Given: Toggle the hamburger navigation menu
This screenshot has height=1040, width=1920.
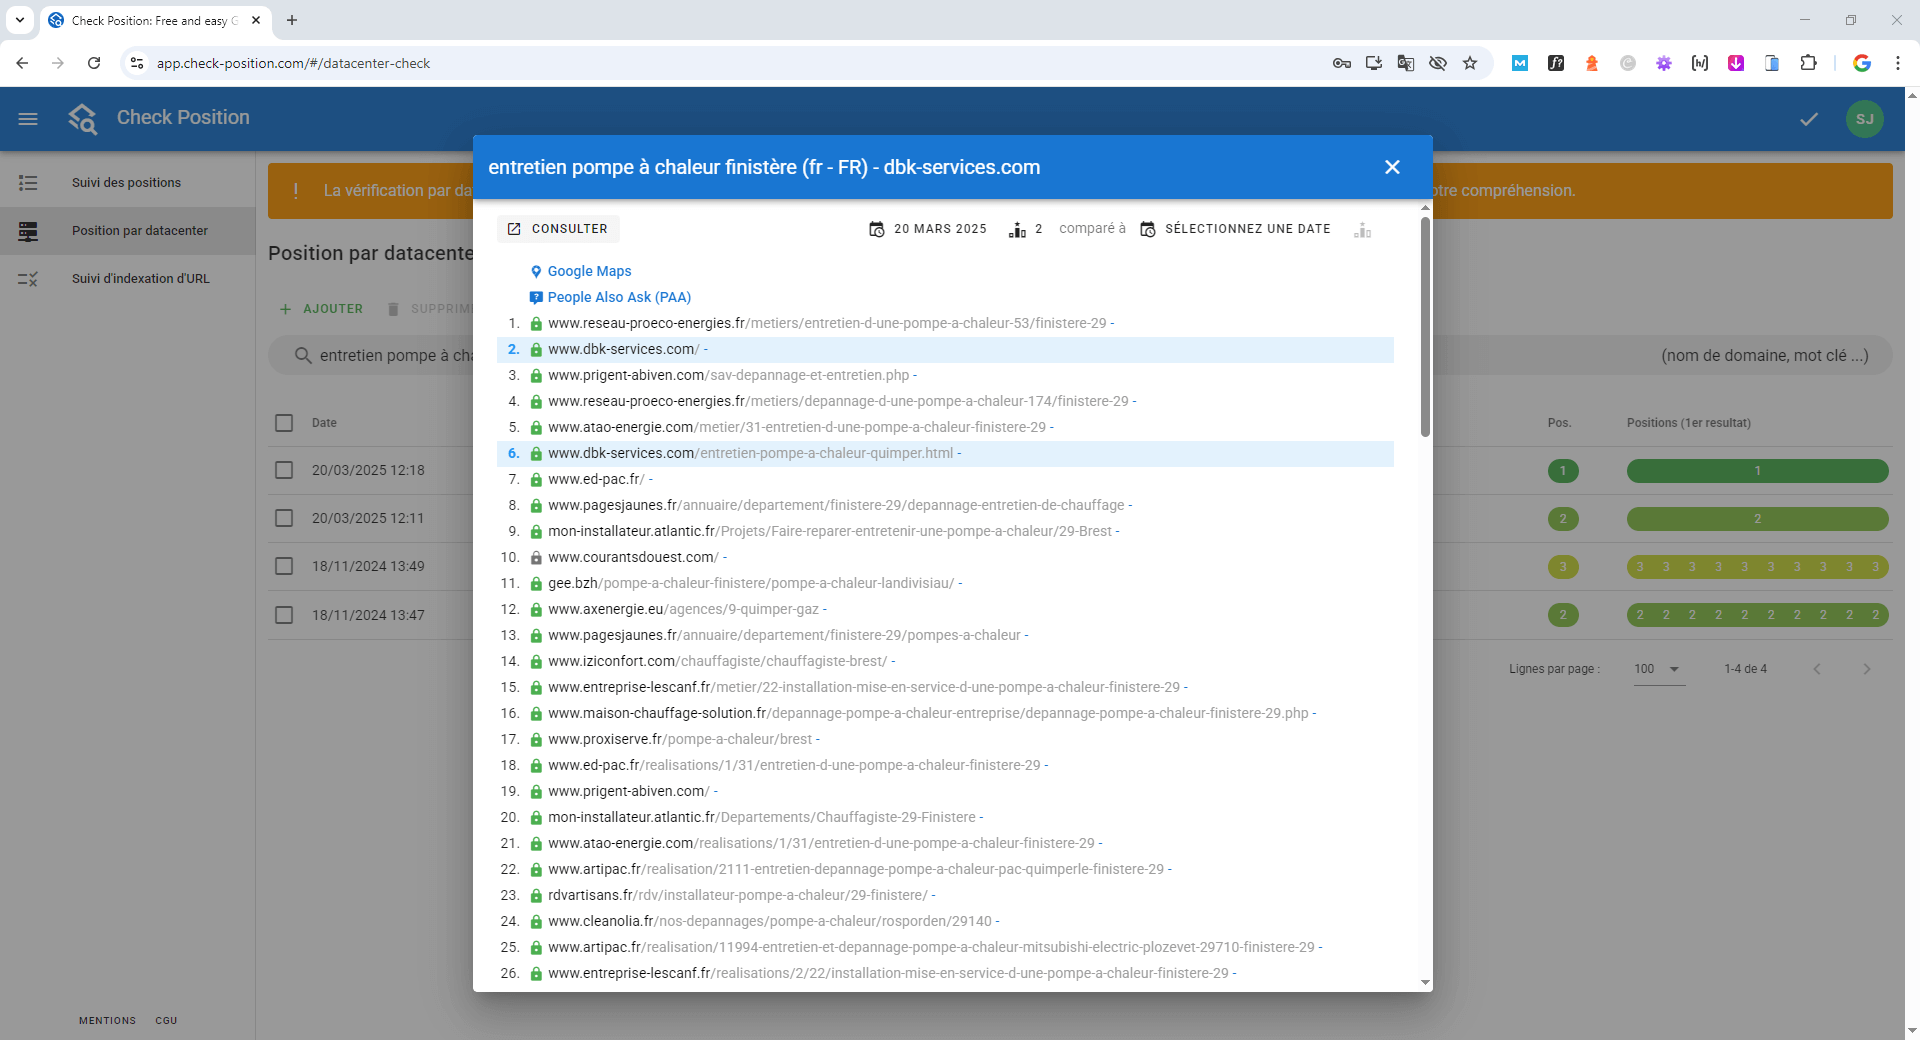Looking at the screenshot, I should coord(28,119).
